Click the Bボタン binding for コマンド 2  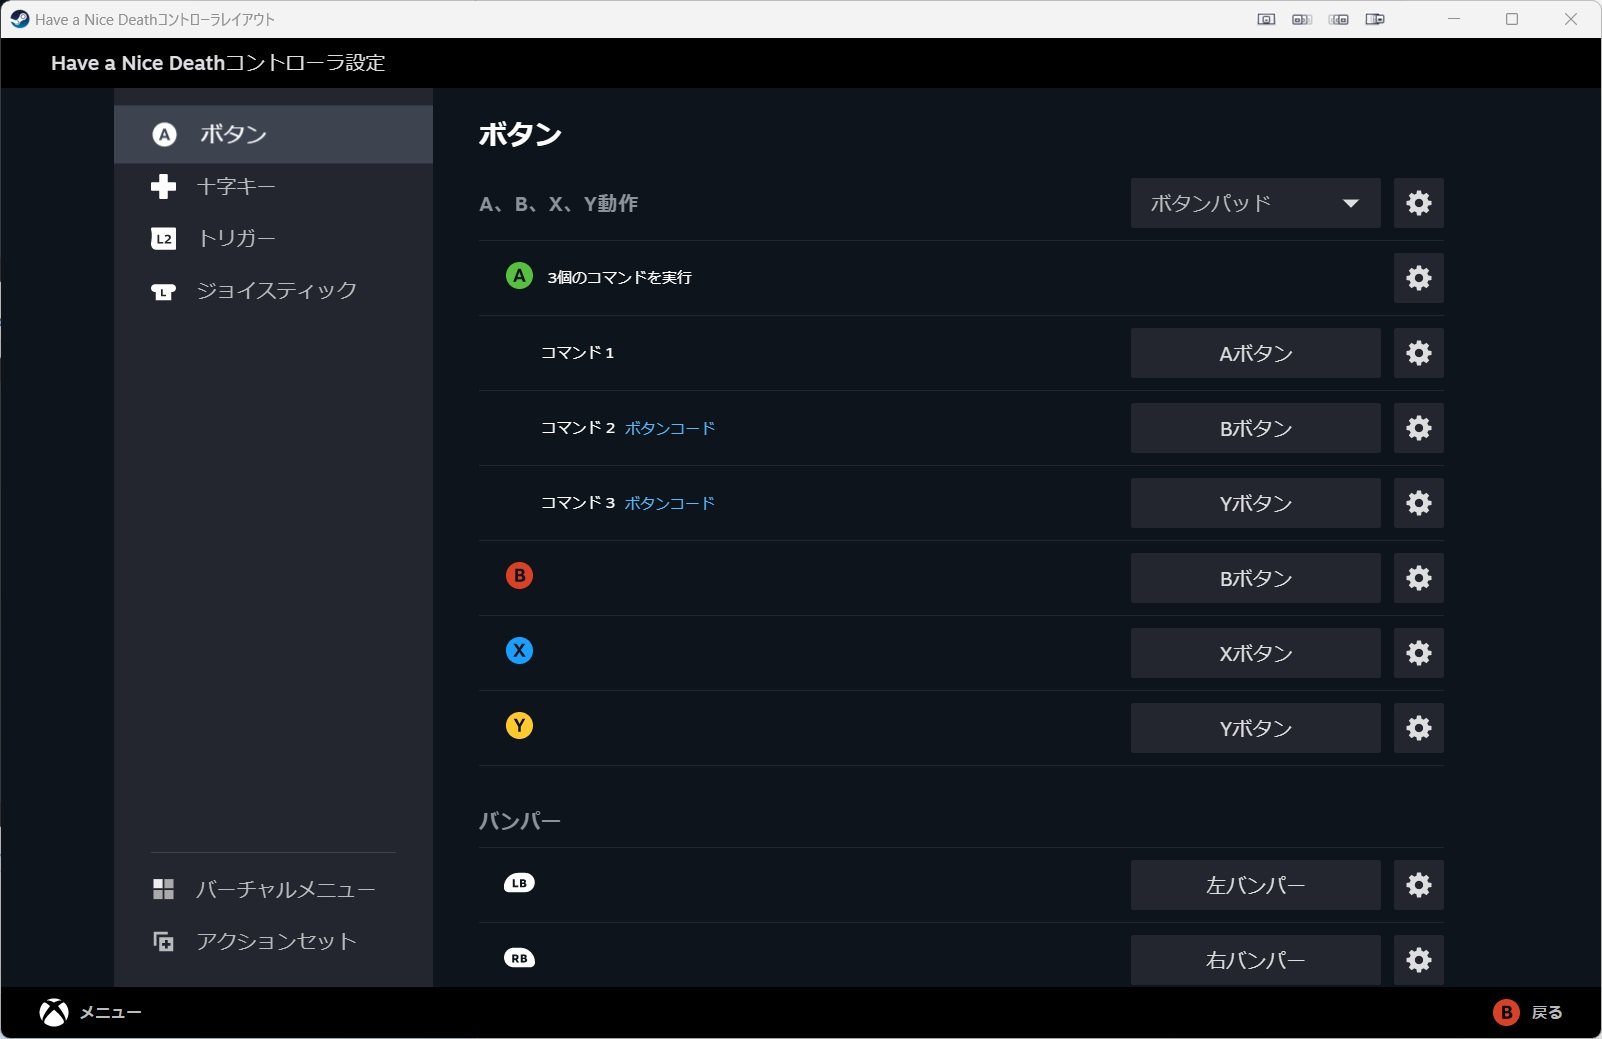tap(1255, 428)
